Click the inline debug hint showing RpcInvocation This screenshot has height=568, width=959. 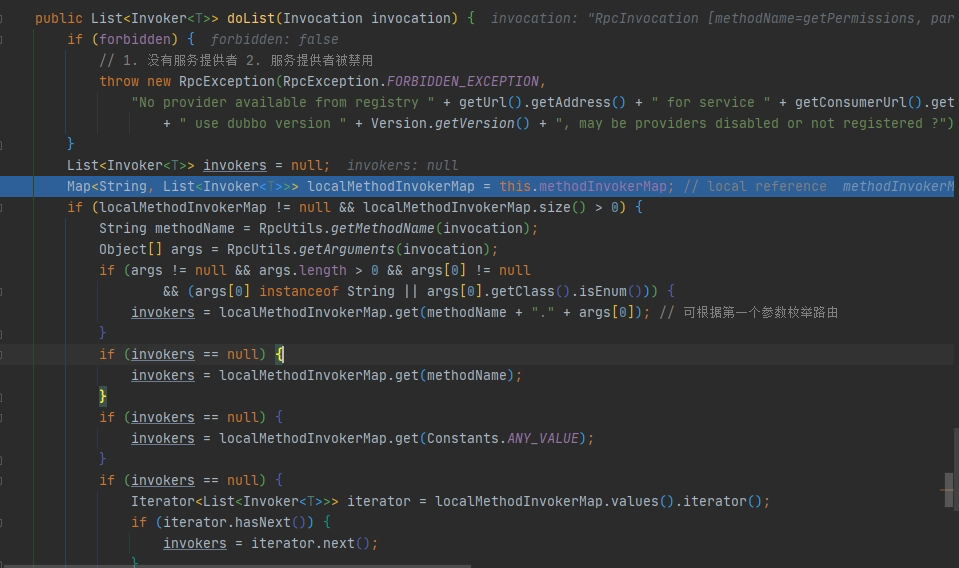pos(722,18)
